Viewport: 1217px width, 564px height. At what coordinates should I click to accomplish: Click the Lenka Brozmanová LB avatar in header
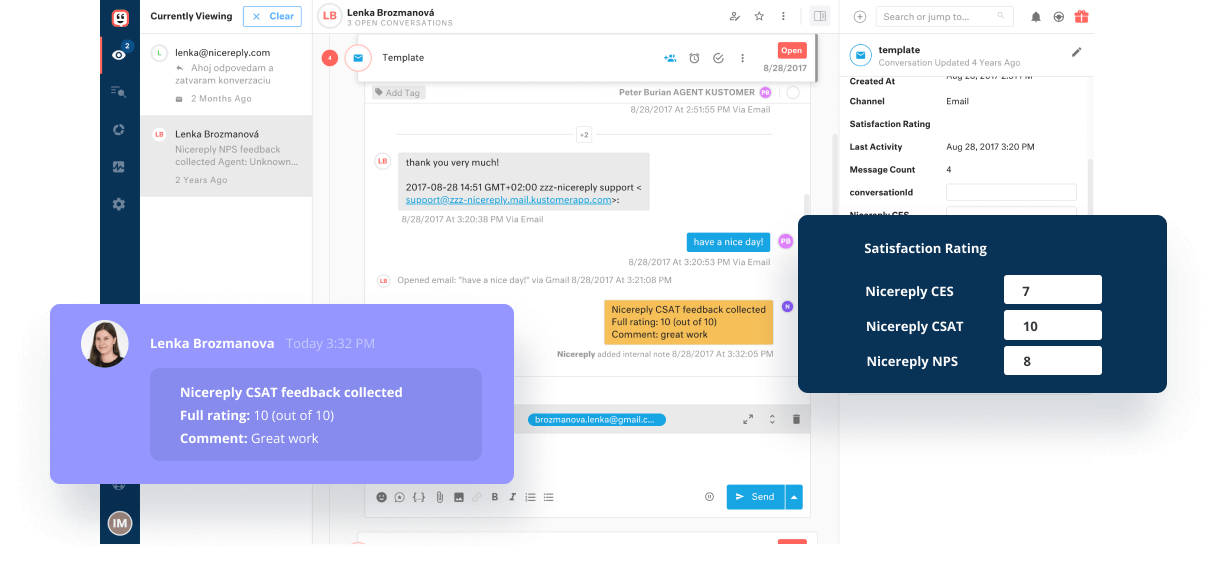pyautogui.click(x=330, y=16)
